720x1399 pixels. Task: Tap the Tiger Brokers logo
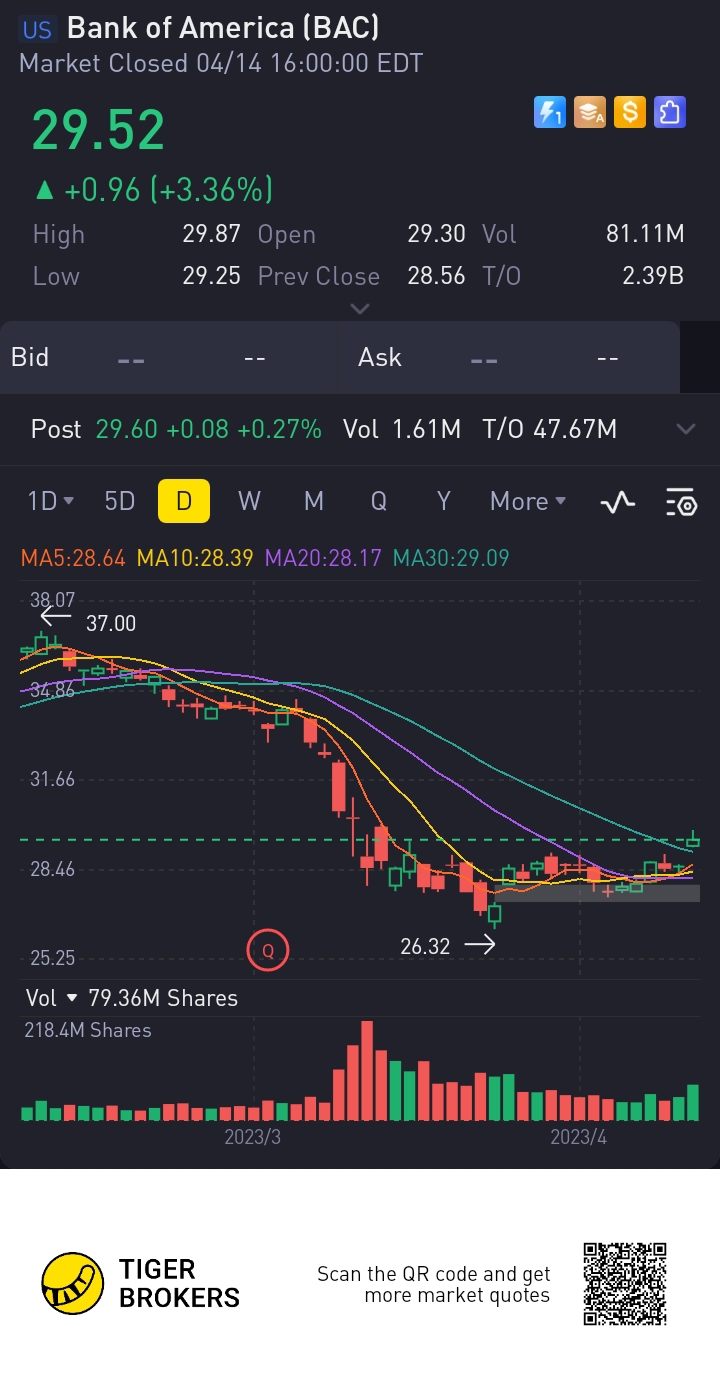coord(141,1283)
